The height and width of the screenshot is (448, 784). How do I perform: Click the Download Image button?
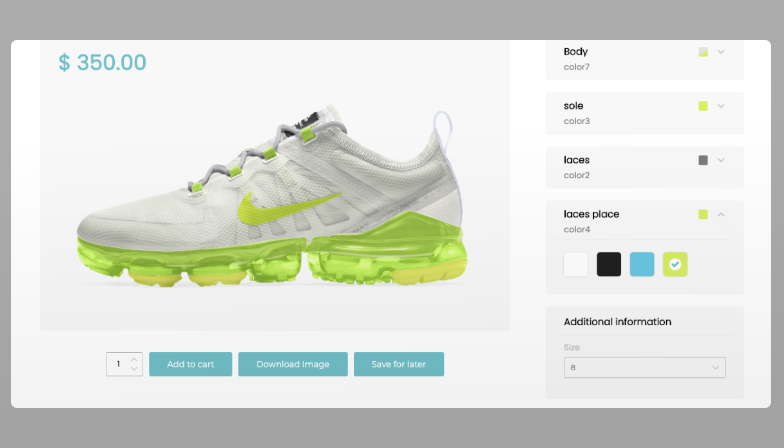point(293,364)
